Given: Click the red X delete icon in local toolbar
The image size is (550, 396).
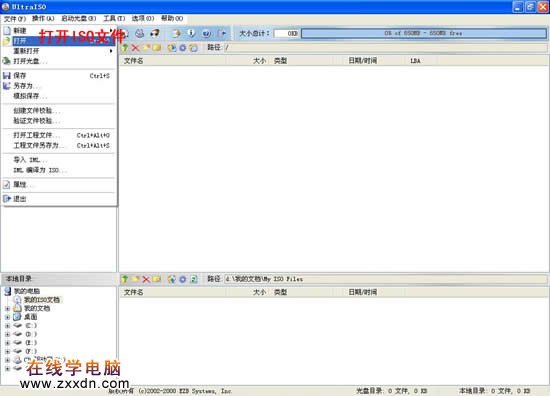Looking at the screenshot, I should pyautogui.click(x=146, y=279).
